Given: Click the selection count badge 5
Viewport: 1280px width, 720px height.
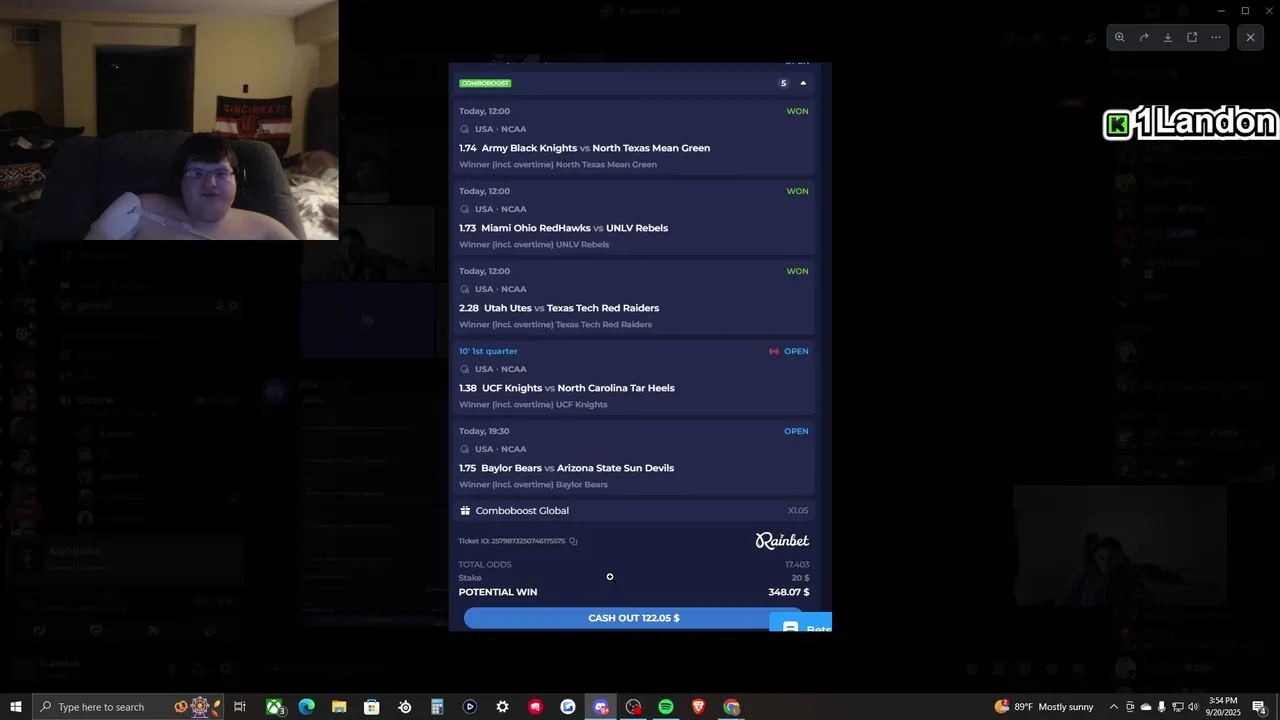Looking at the screenshot, I should pos(783,83).
